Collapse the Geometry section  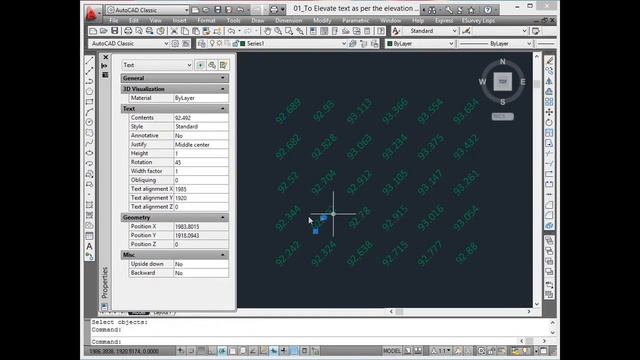point(223,218)
